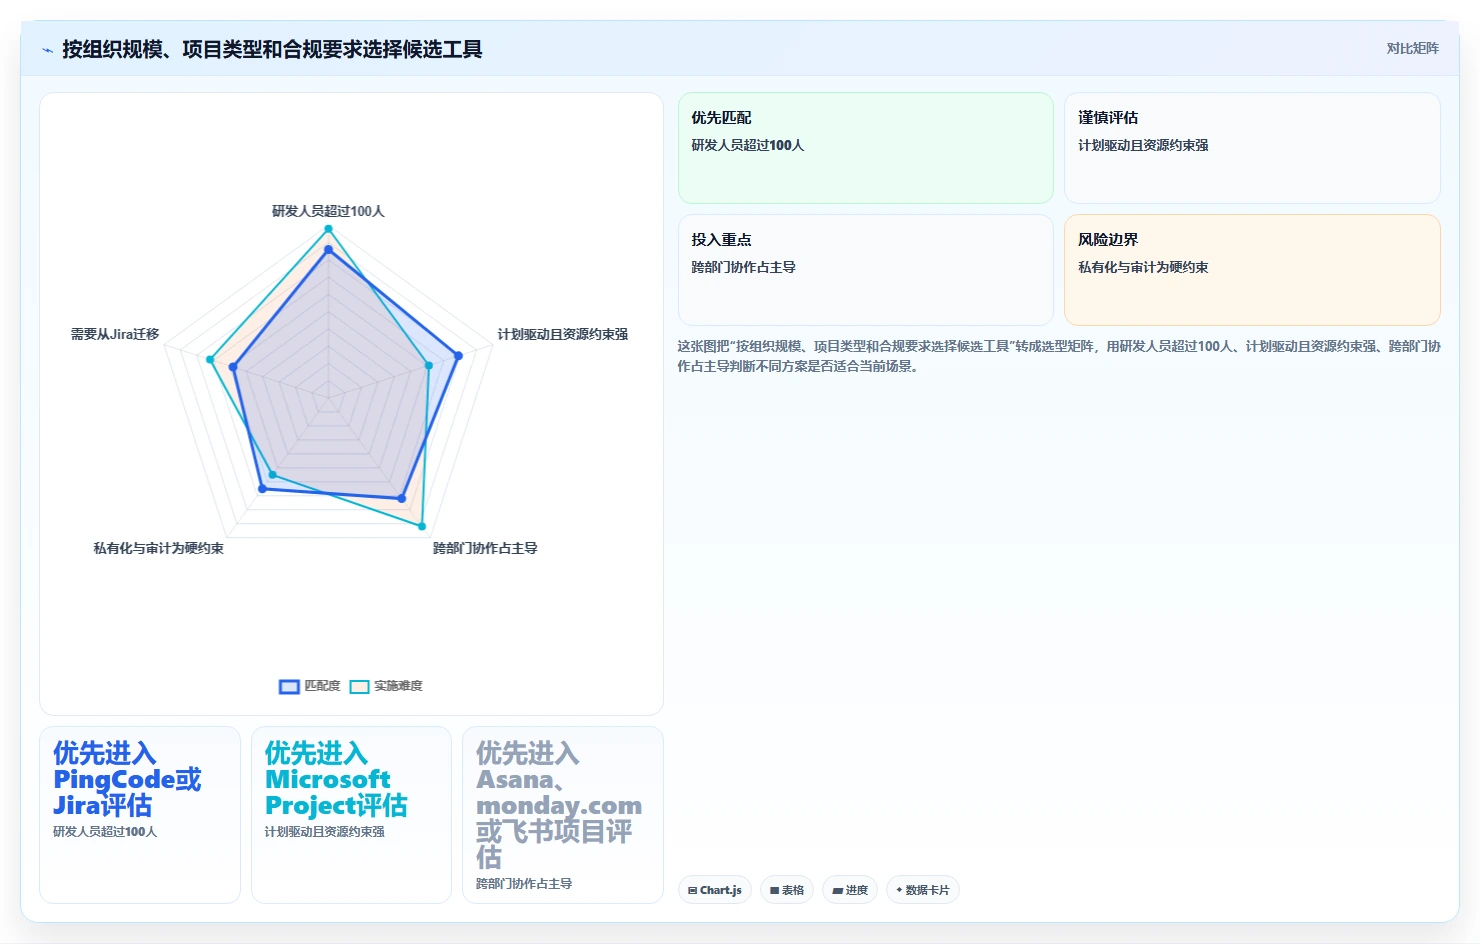Toggle the 实施难度 legend swatch
Image resolution: width=1480 pixels, height=944 pixels.
359,686
